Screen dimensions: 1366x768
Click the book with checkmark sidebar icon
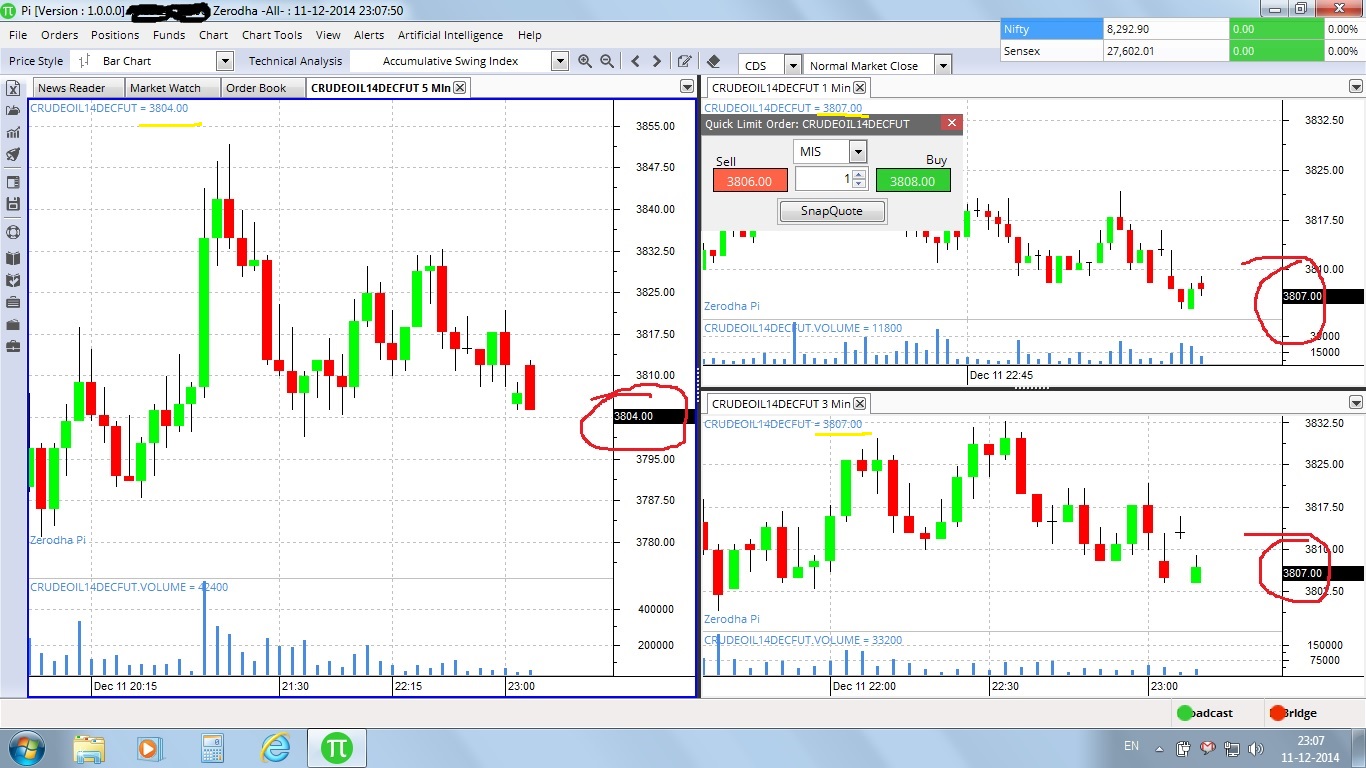tap(13, 280)
